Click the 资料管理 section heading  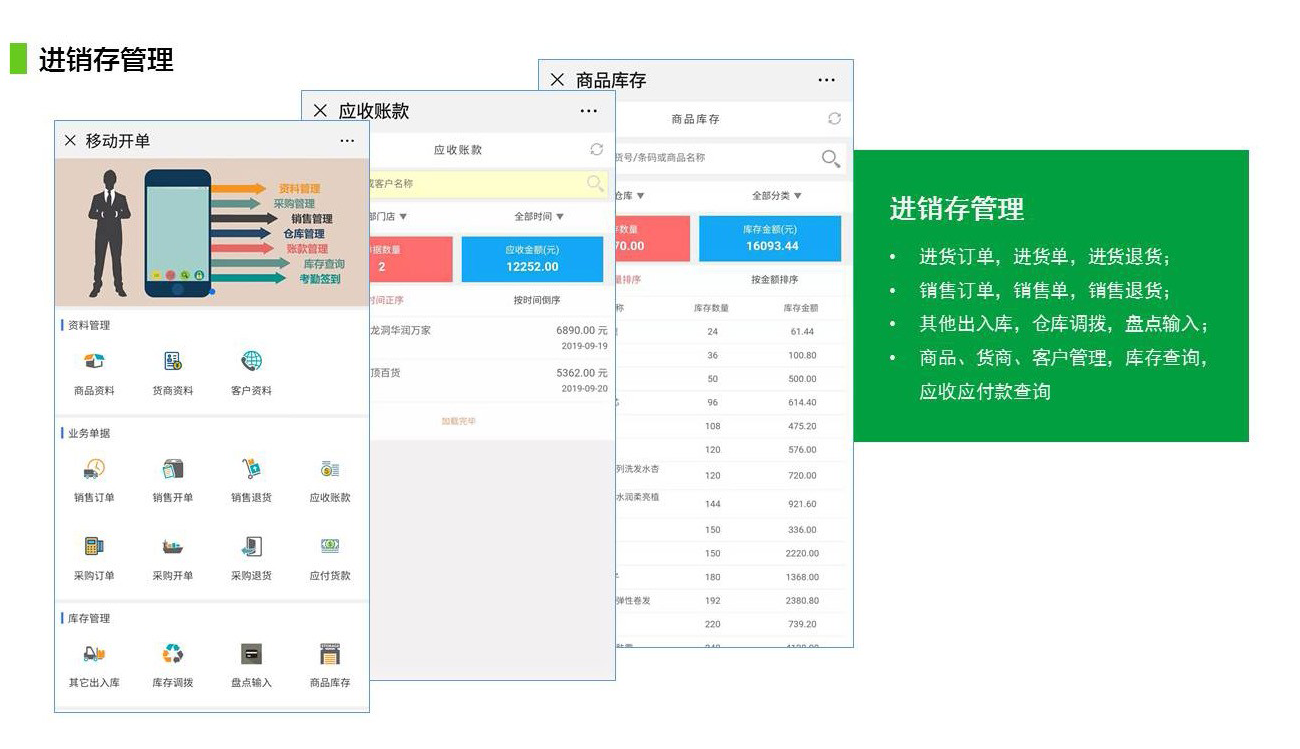(89, 325)
